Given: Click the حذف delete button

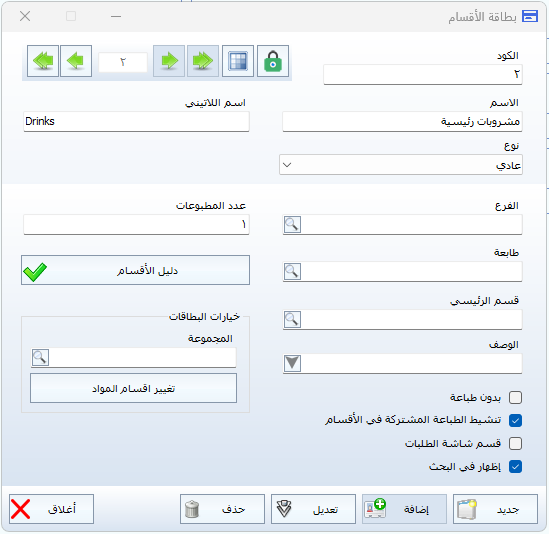Looking at the screenshot, I should pos(222,509).
